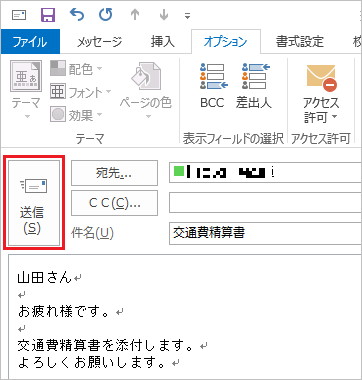
Task: Click the body line お疲れ様です。
Action: click(x=63, y=312)
